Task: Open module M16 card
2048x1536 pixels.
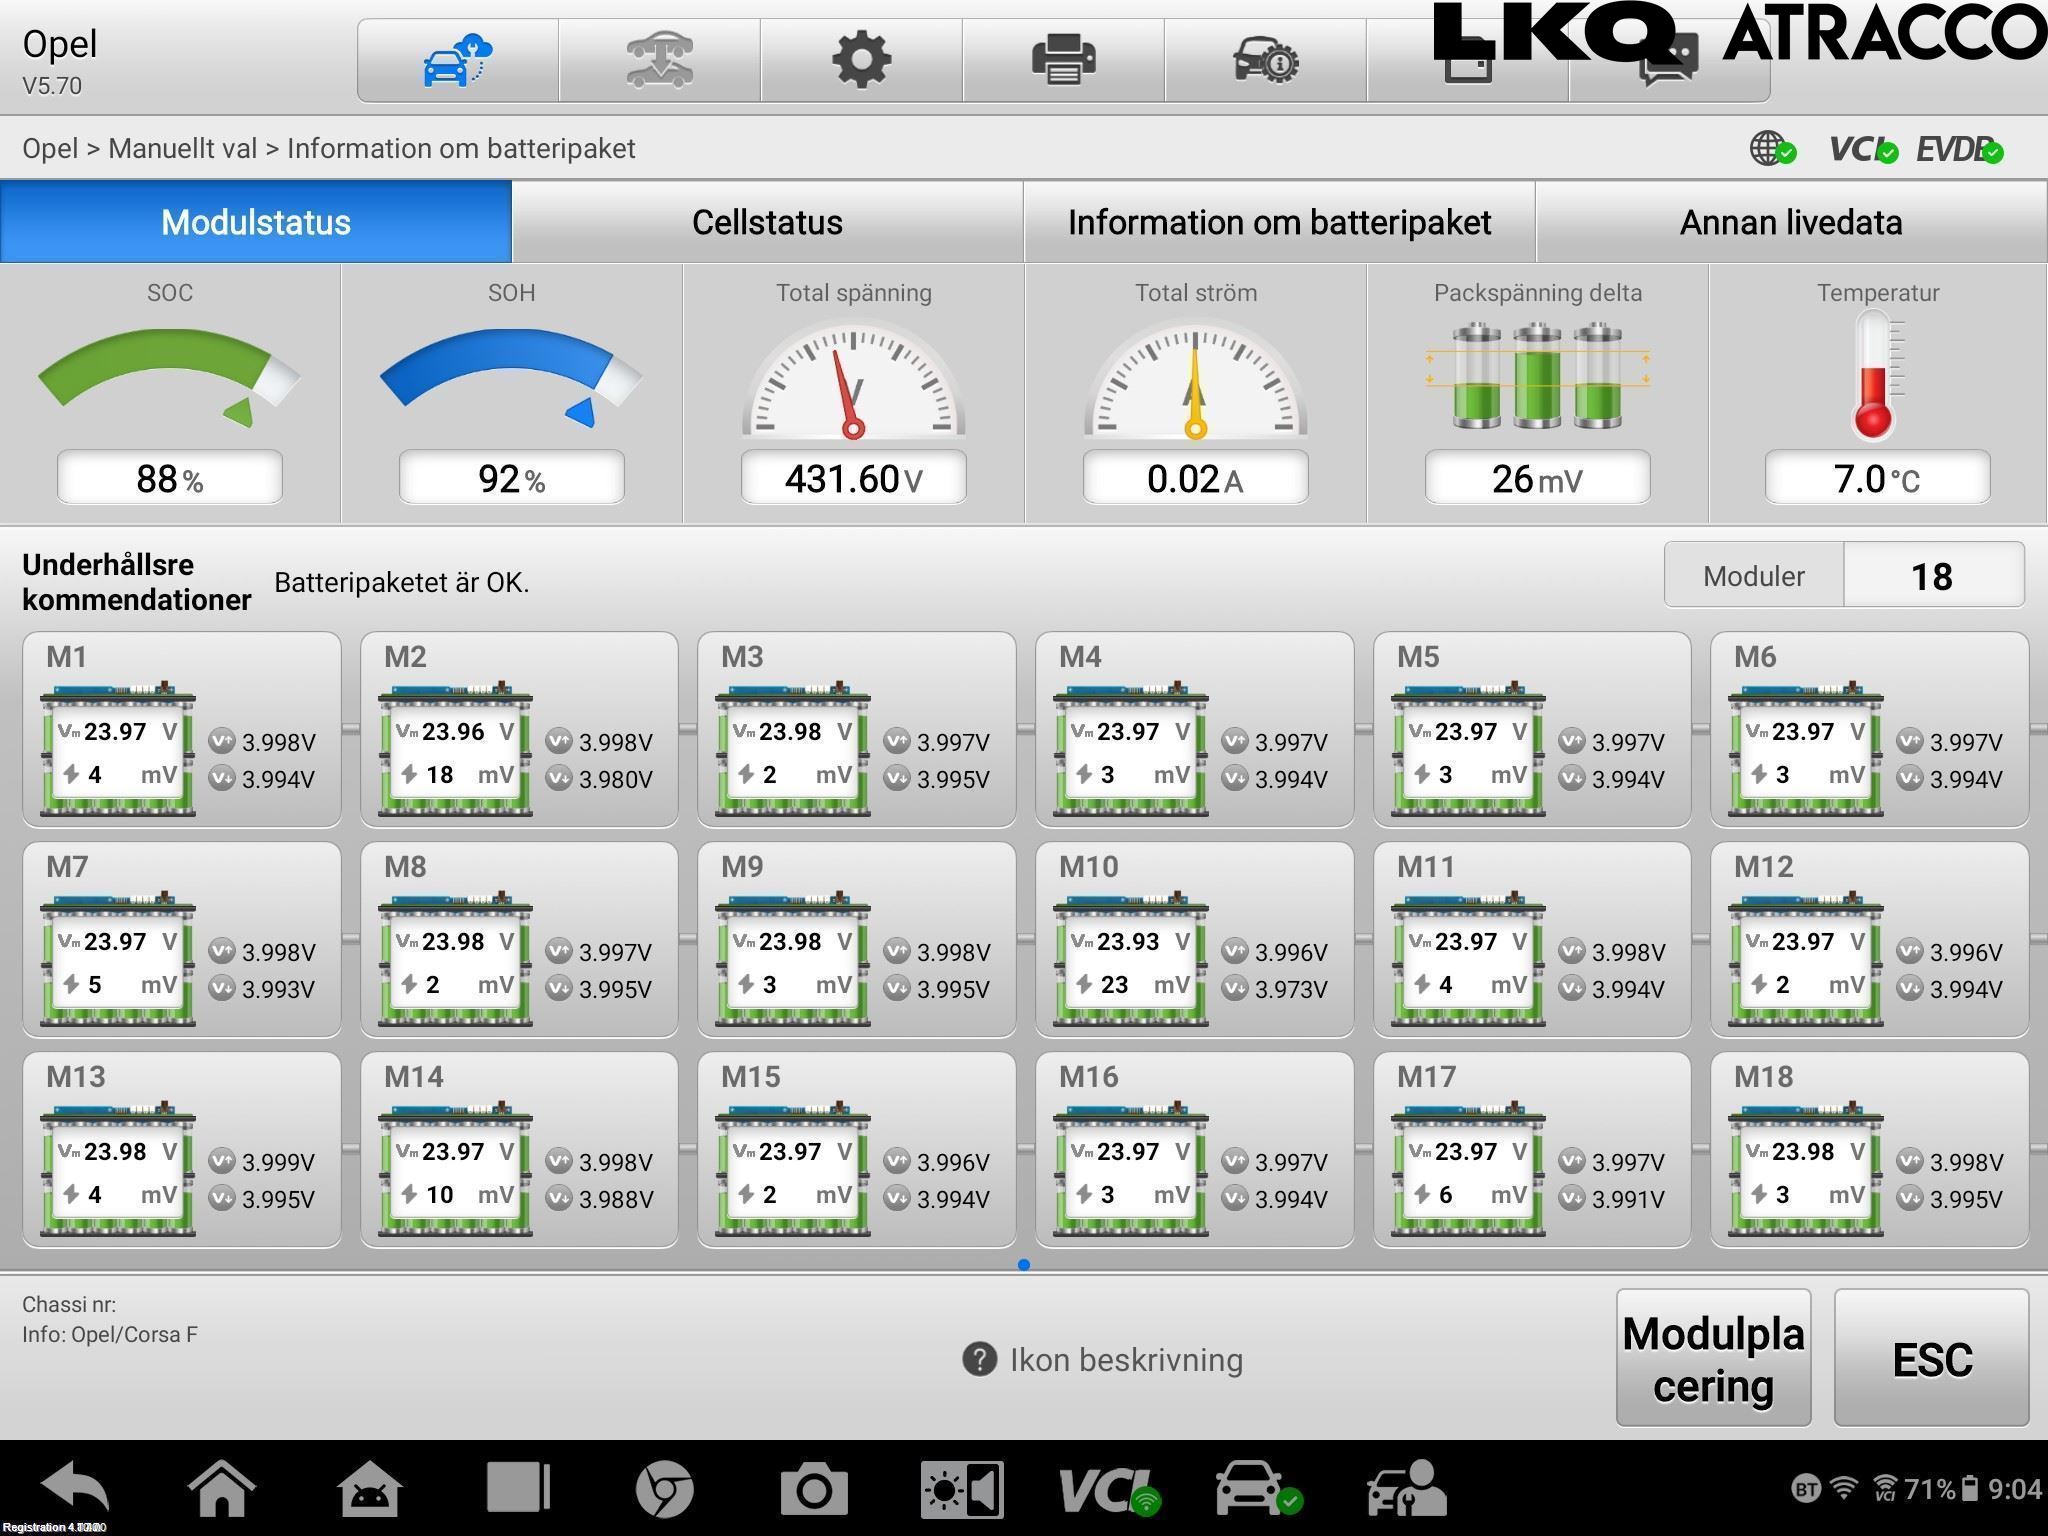Action: [x=1194, y=1149]
